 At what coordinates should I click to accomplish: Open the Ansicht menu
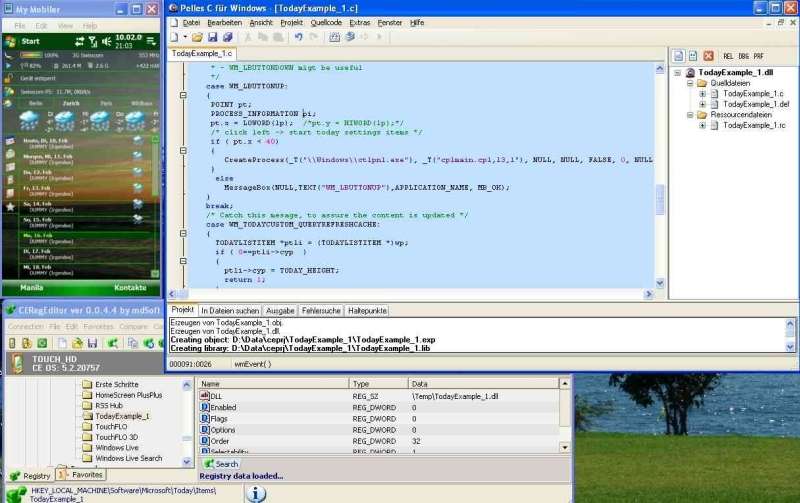[x=261, y=22]
